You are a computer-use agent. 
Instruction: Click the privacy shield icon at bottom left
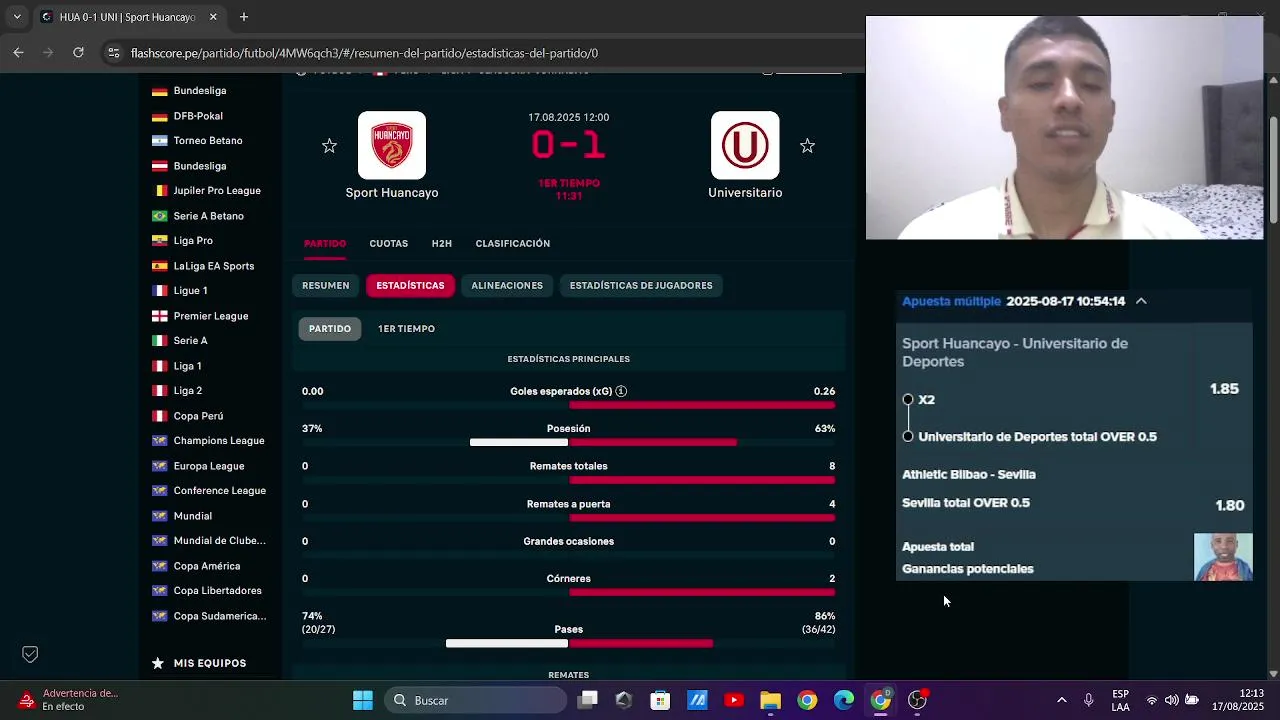(x=30, y=654)
